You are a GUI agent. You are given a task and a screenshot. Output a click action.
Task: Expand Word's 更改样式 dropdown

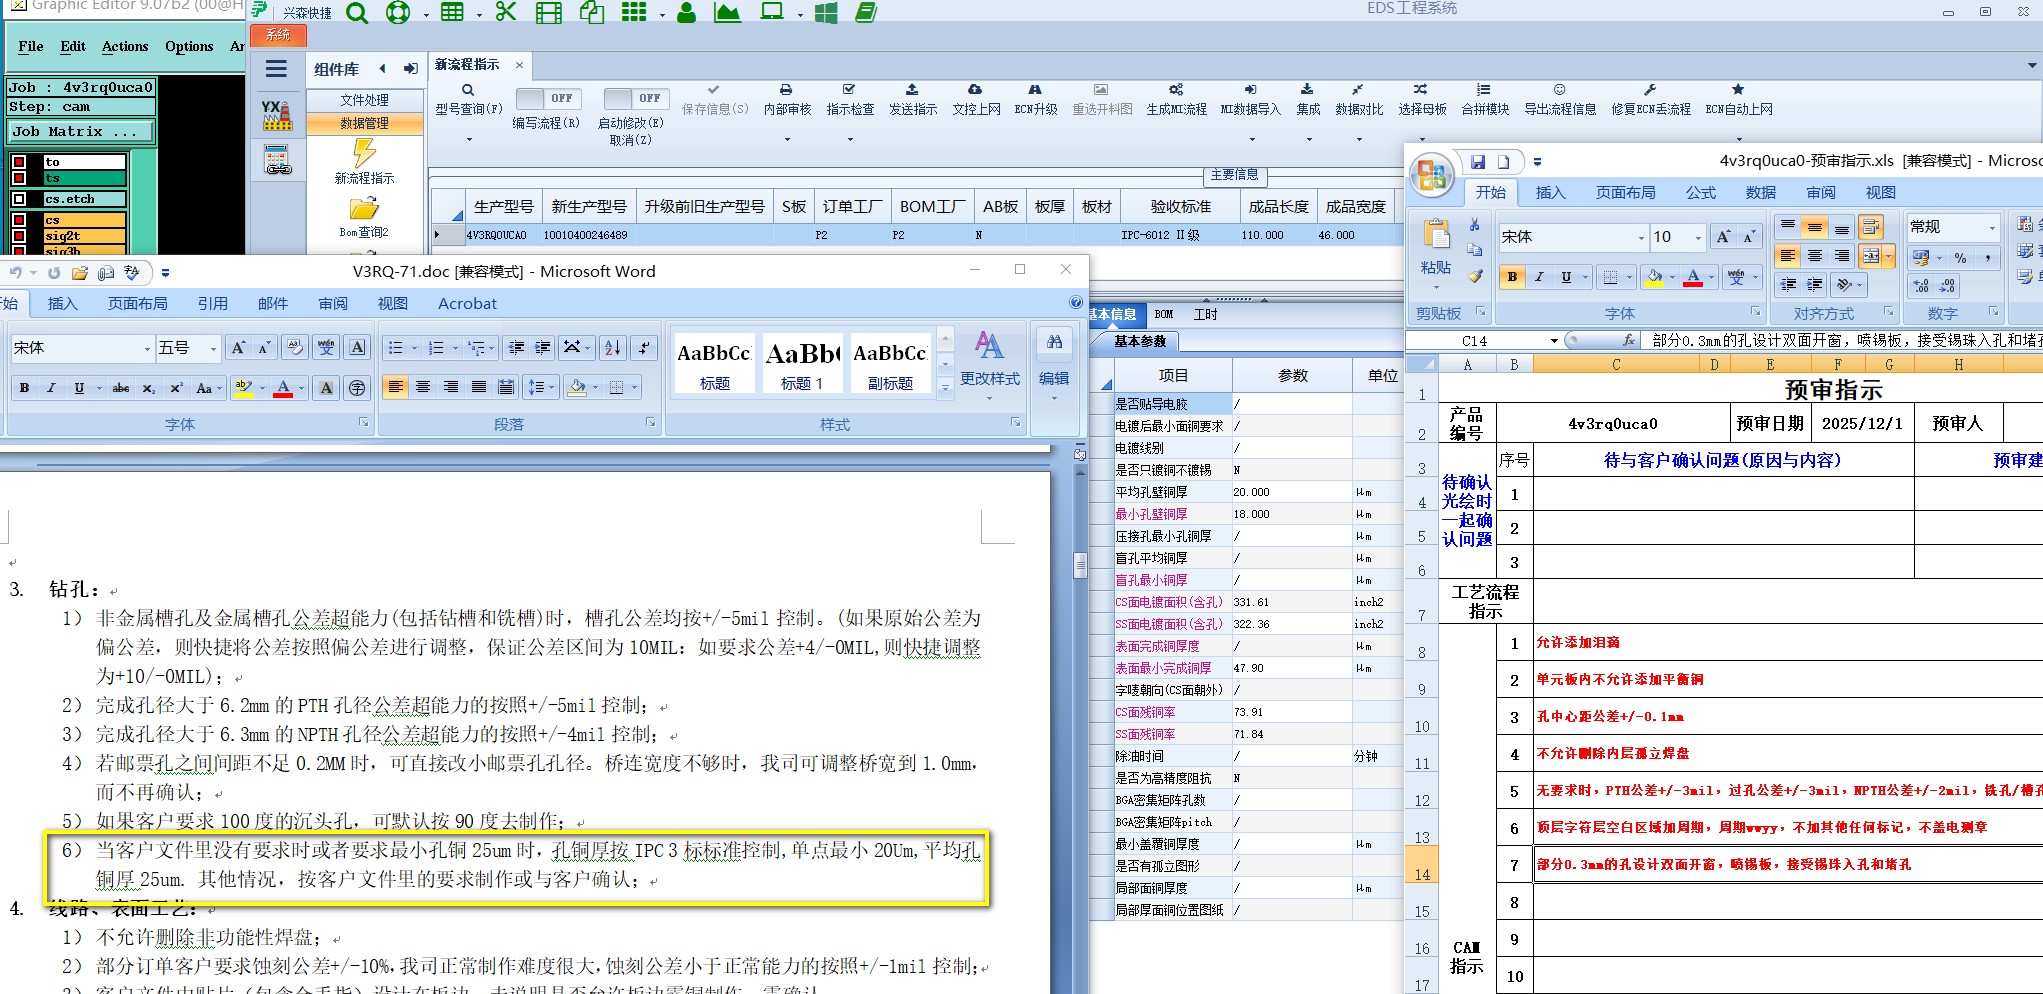(989, 398)
